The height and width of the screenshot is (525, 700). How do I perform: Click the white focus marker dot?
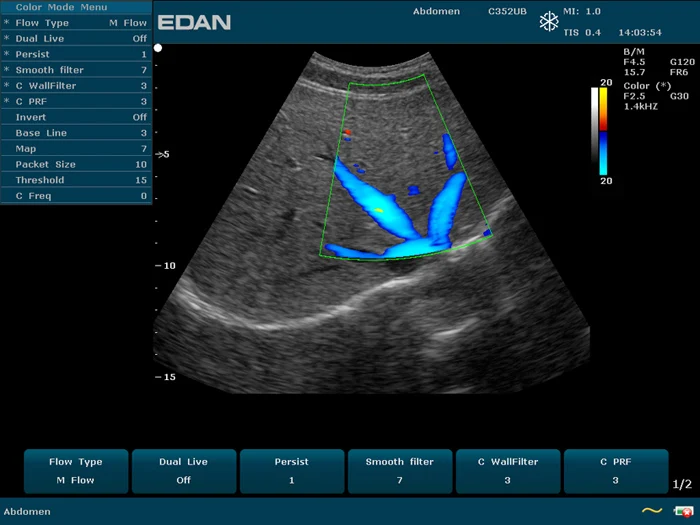tap(158, 48)
